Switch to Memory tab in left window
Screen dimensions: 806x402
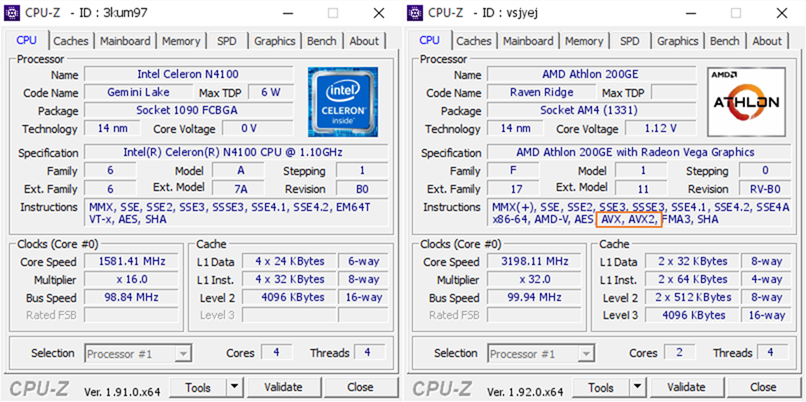pos(181,41)
